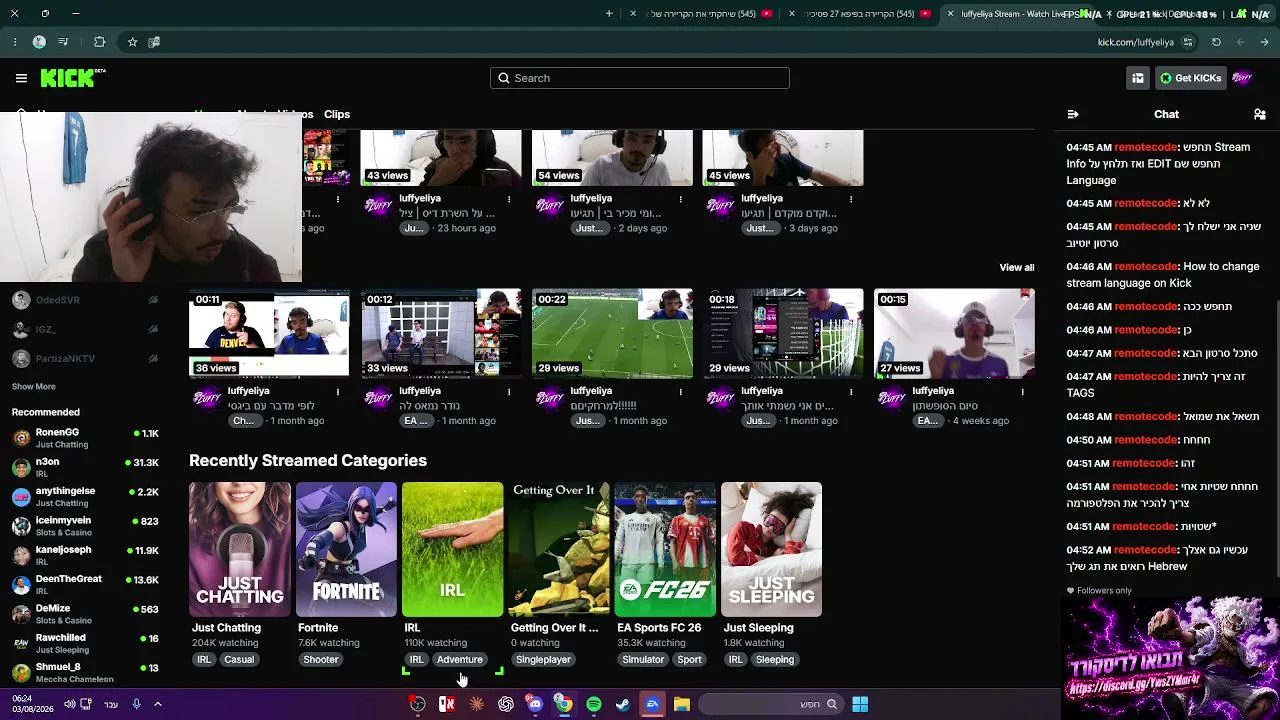Viewport: 1280px width, 720px height.
Task: Open the Just Chatting category card
Action: coord(240,549)
